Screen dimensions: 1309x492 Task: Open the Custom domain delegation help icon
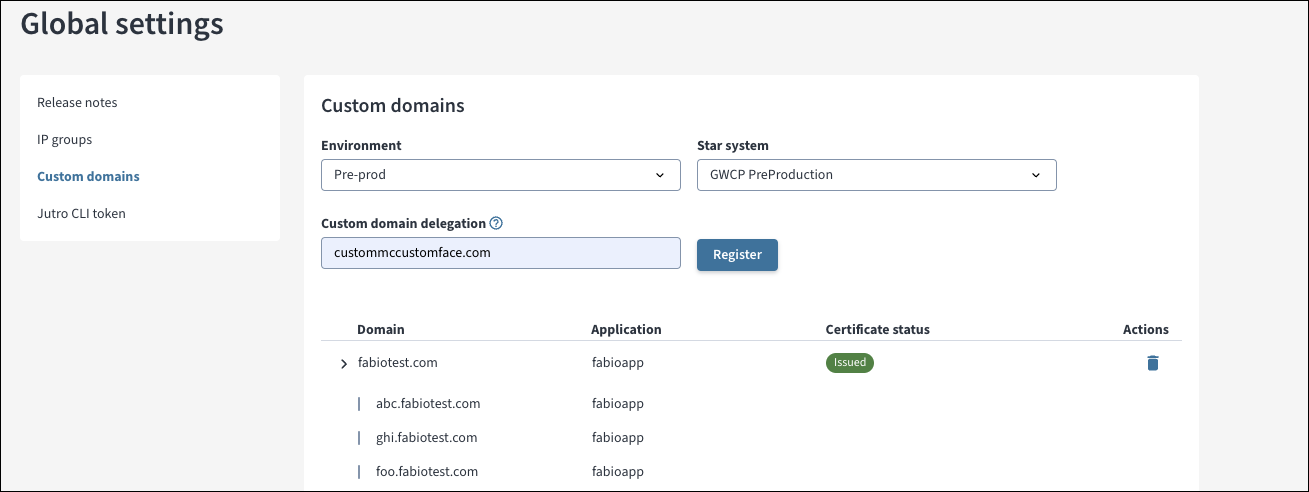click(496, 223)
